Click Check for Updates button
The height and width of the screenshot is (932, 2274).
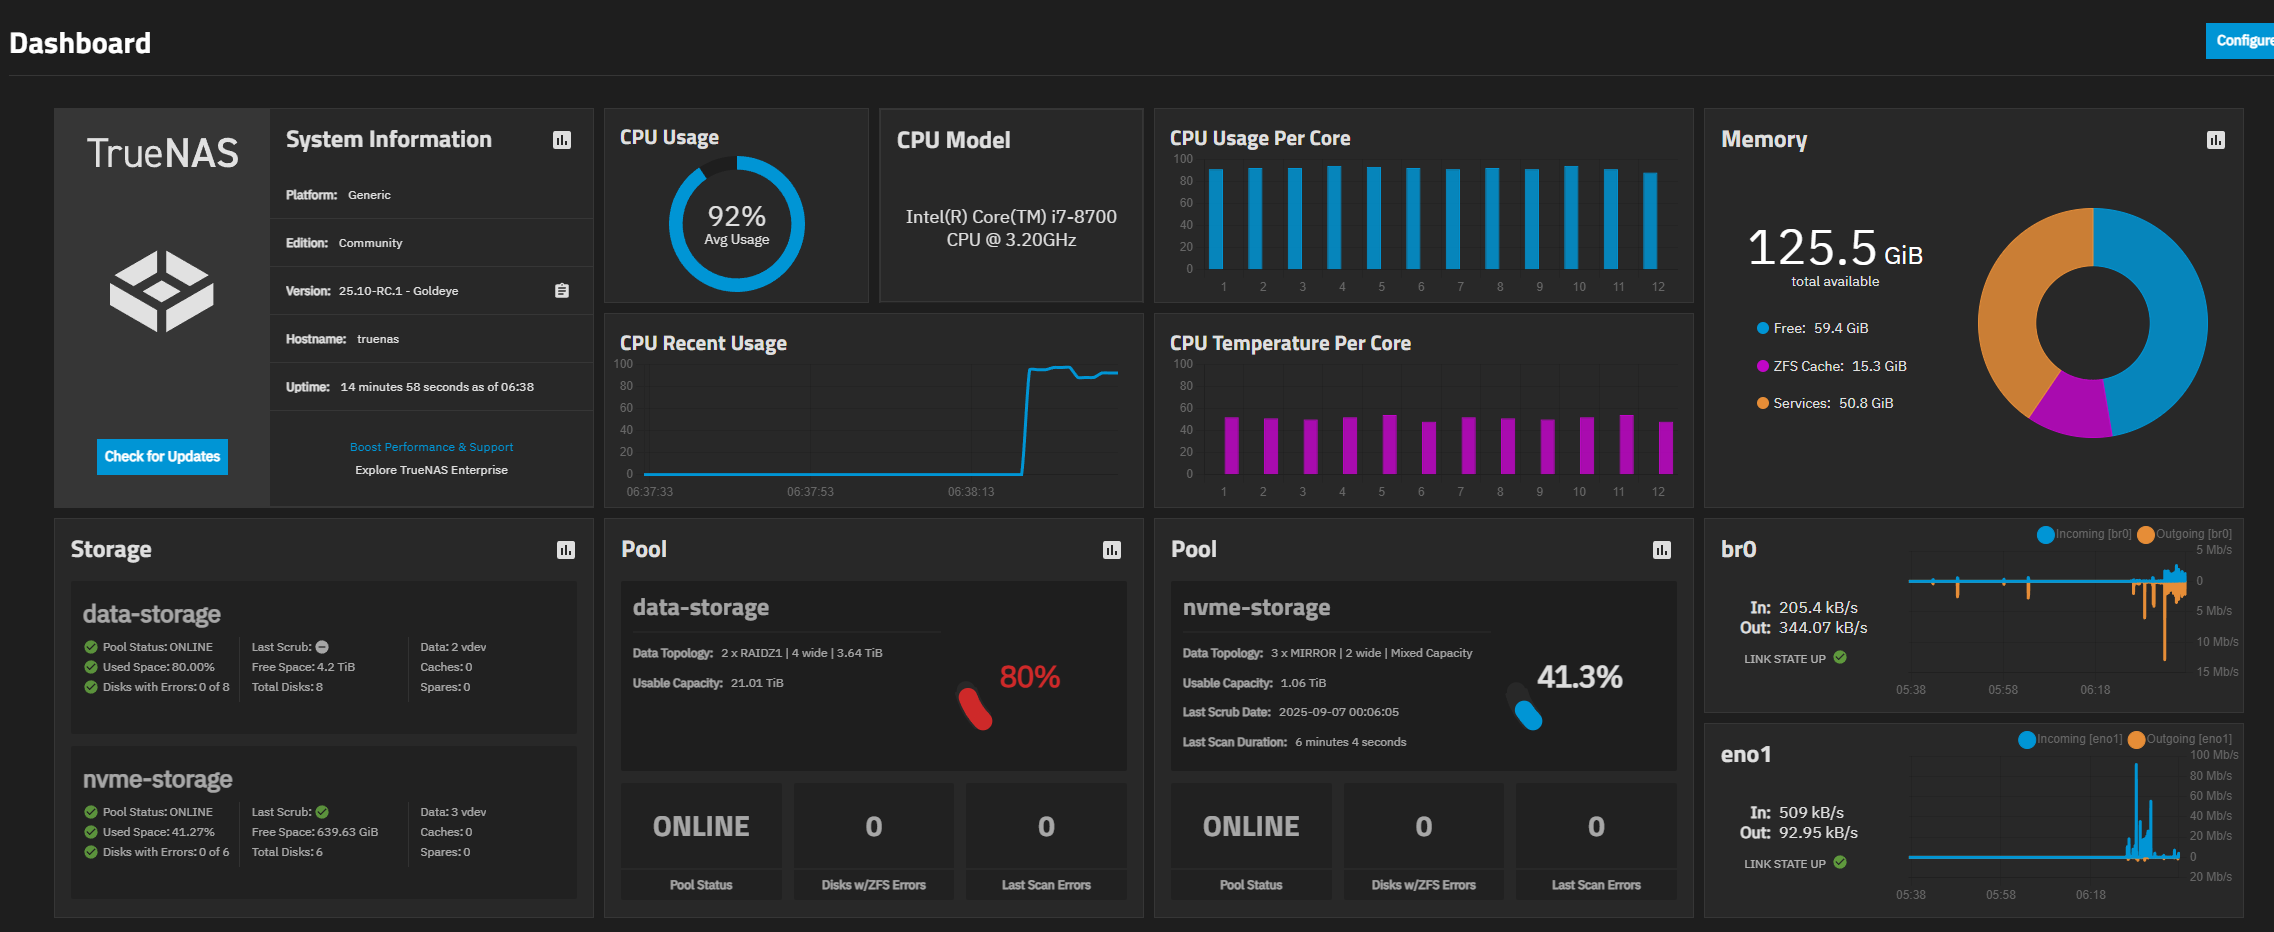(162, 457)
